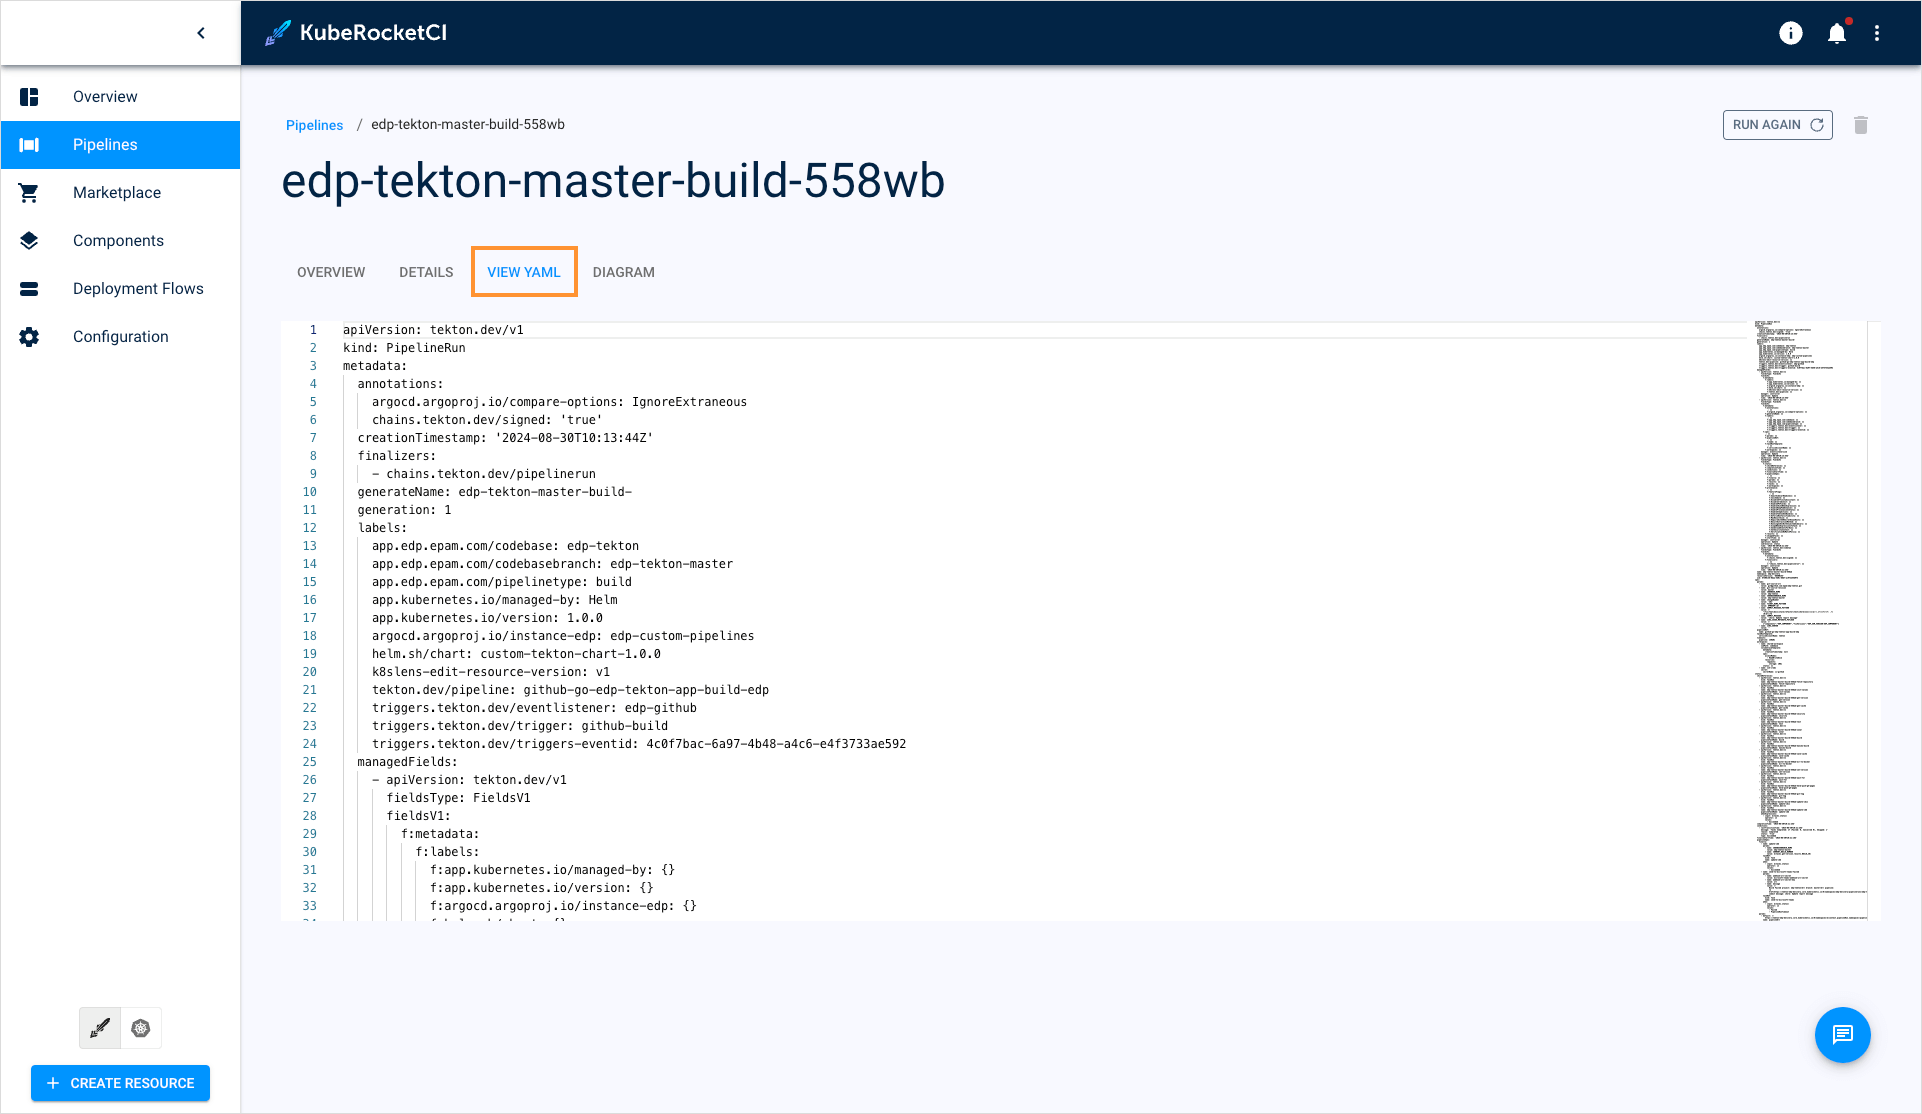Click the Pipelines sidebar icon
The height and width of the screenshot is (1114, 1922).
[29, 144]
